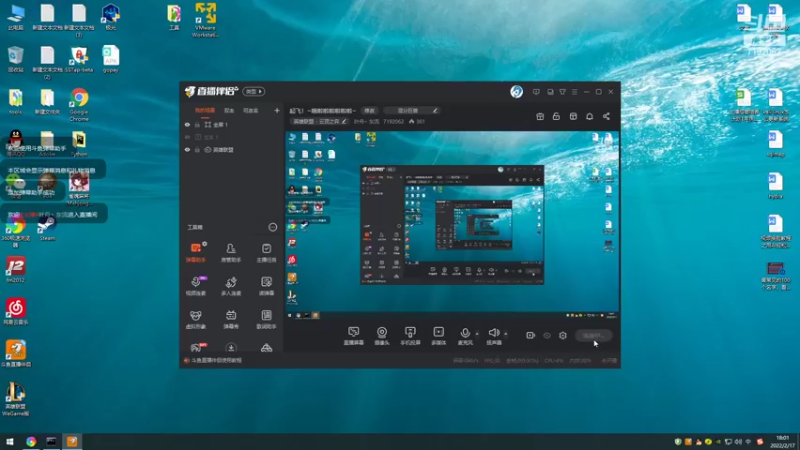The image size is (800, 450).
Task: Add a 手机投屏 phone screen cast source
Action: click(x=410, y=336)
